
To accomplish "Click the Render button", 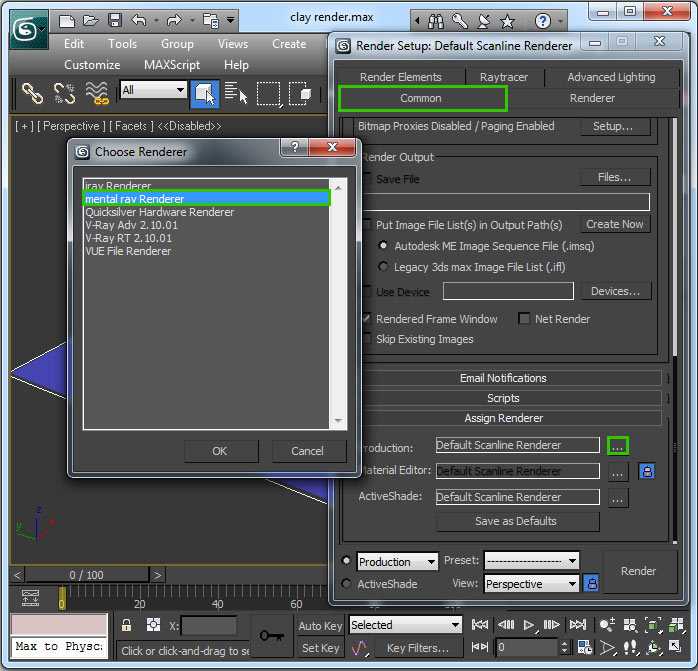I will 638,571.
